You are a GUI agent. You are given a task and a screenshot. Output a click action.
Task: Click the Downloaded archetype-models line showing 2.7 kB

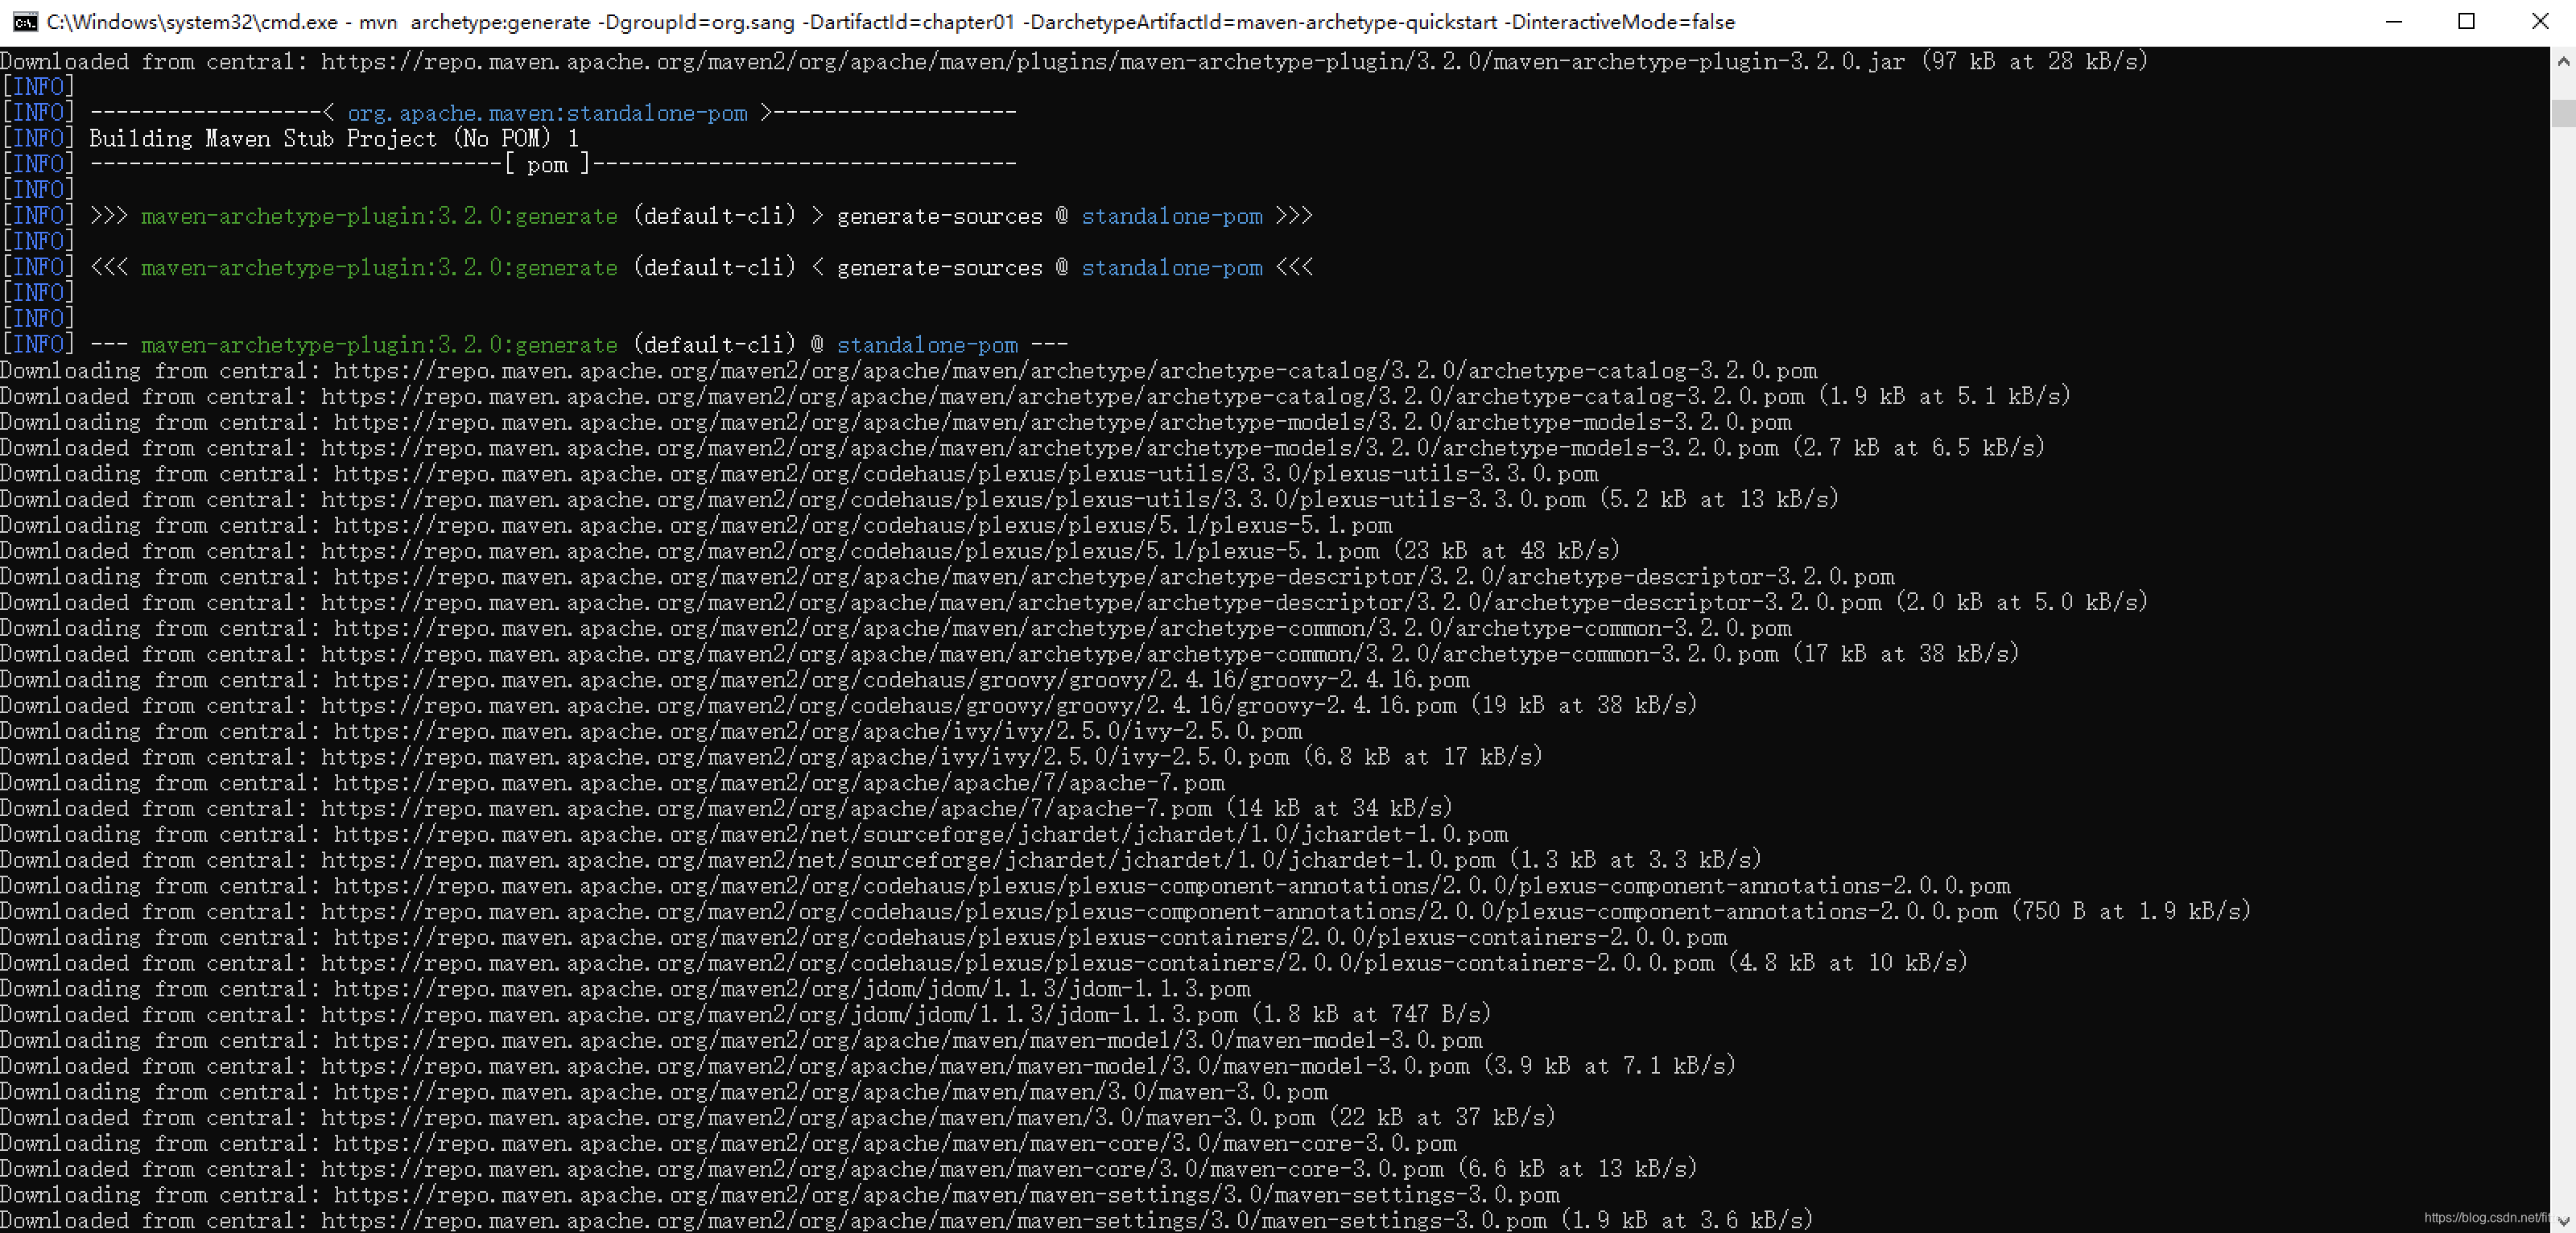1022,448
